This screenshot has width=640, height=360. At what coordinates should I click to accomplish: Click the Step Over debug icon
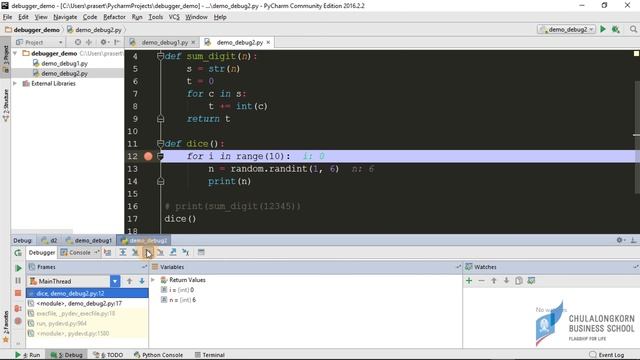coord(123,253)
